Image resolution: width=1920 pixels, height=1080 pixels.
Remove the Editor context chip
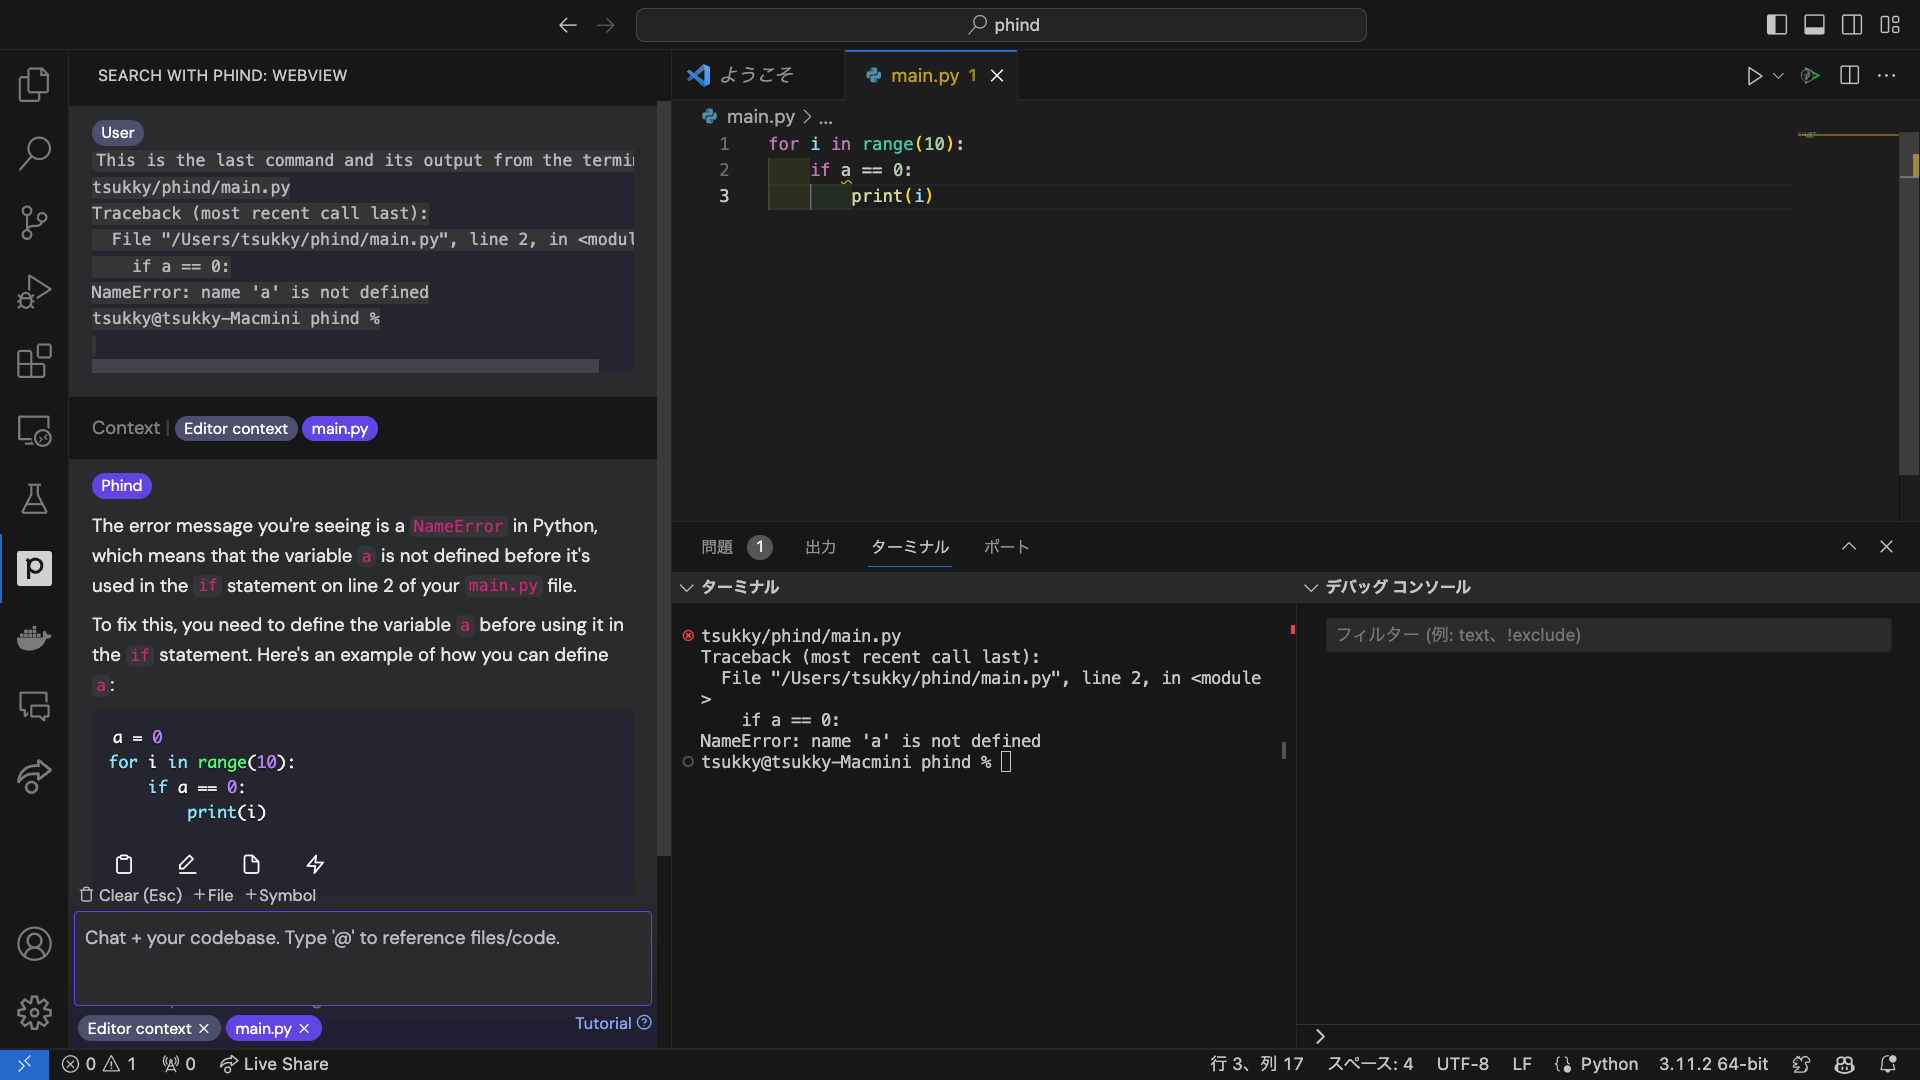click(x=204, y=1029)
